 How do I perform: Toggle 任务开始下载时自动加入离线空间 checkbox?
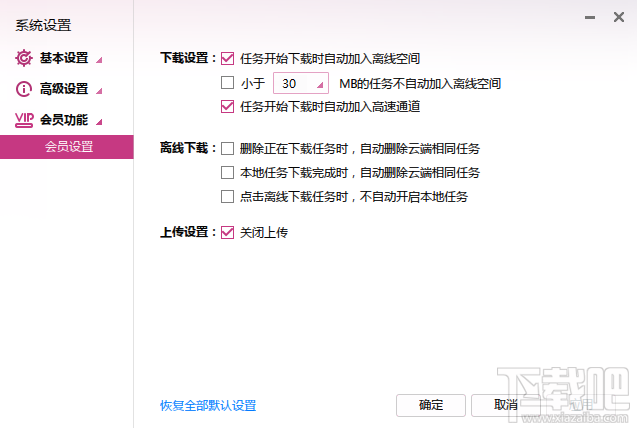[x=228, y=58]
